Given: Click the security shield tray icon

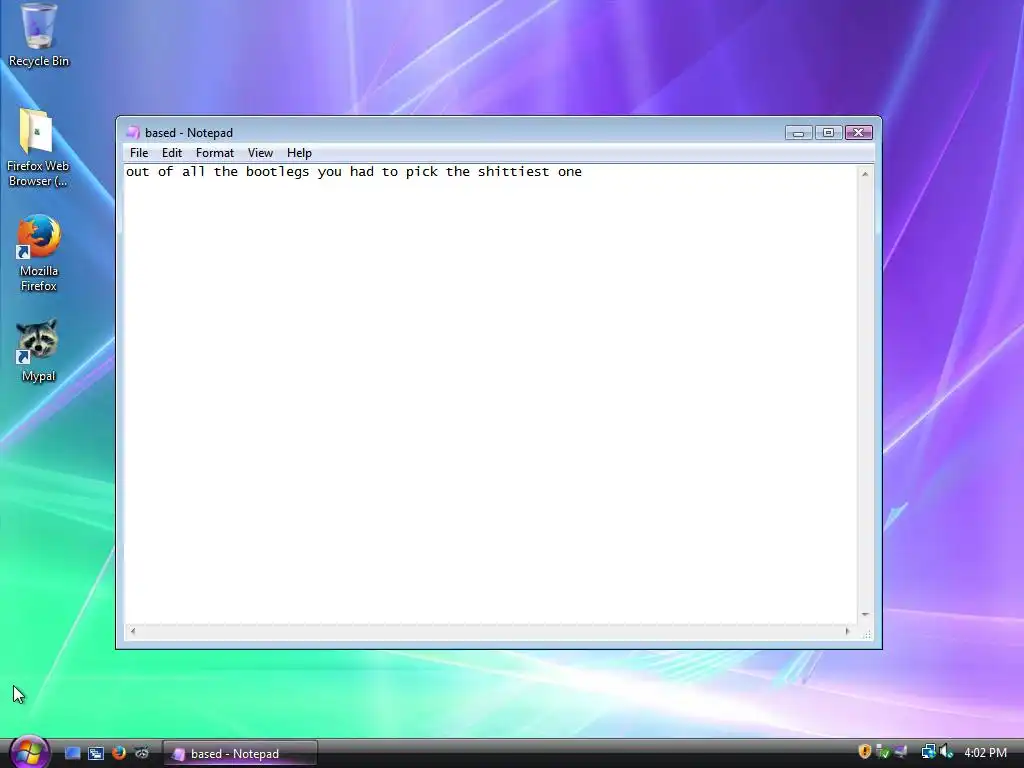Looking at the screenshot, I should click(x=865, y=752).
